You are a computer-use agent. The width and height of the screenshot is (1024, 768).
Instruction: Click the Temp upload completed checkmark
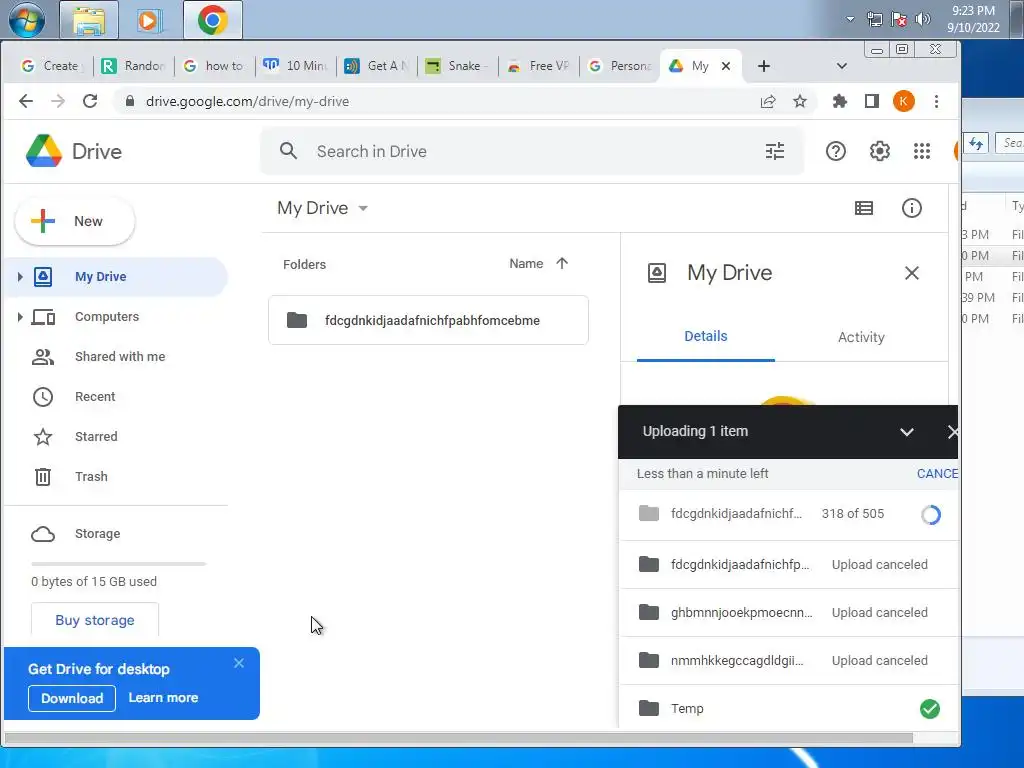[930, 709]
